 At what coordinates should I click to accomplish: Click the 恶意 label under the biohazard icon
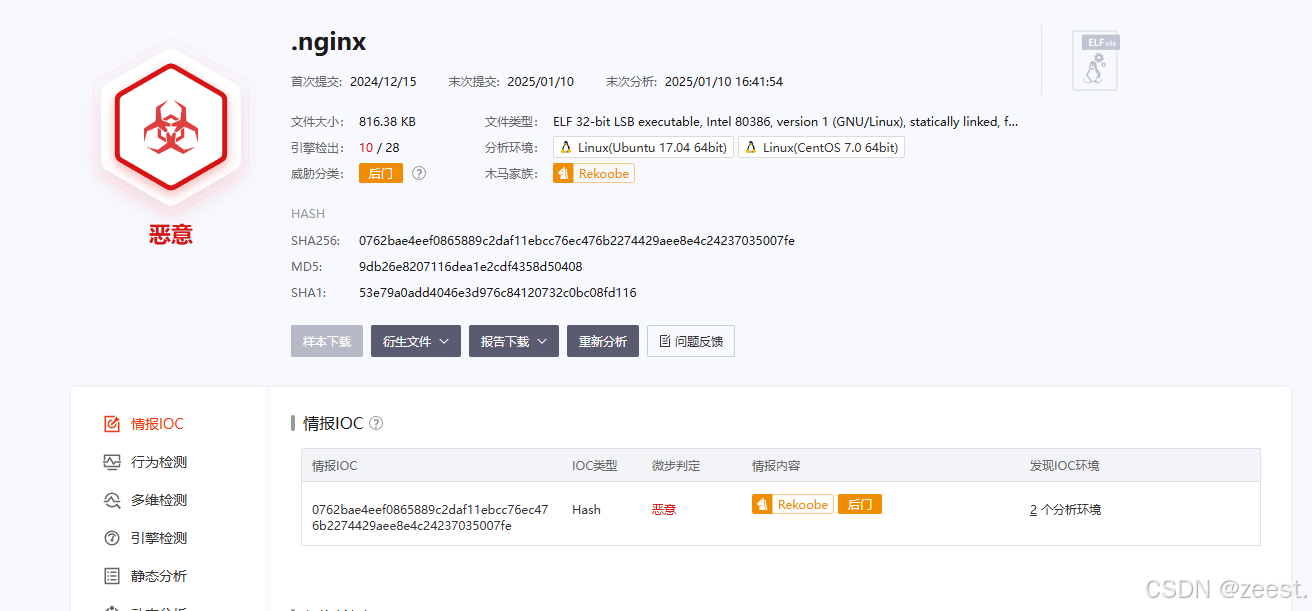[x=171, y=235]
